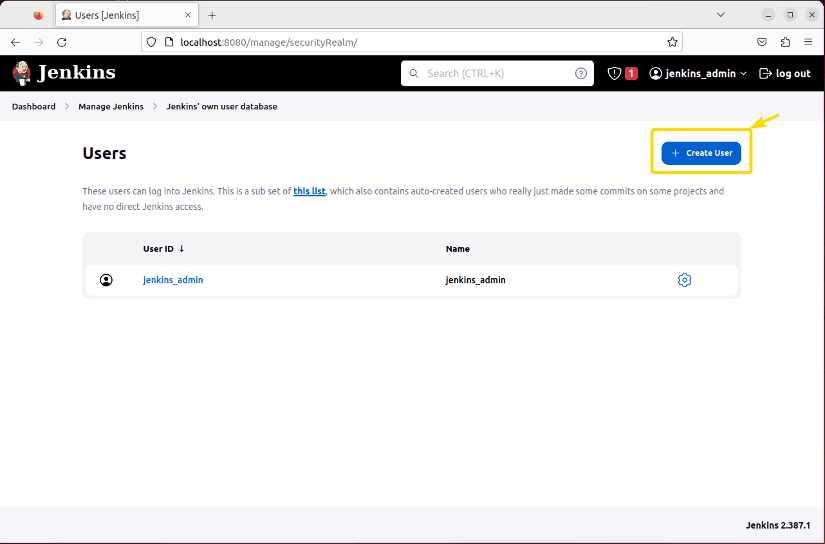Click the user avatar icon in jenkins_admin row
Viewport: 825px width, 544px height.
click(x=106, y=280)
